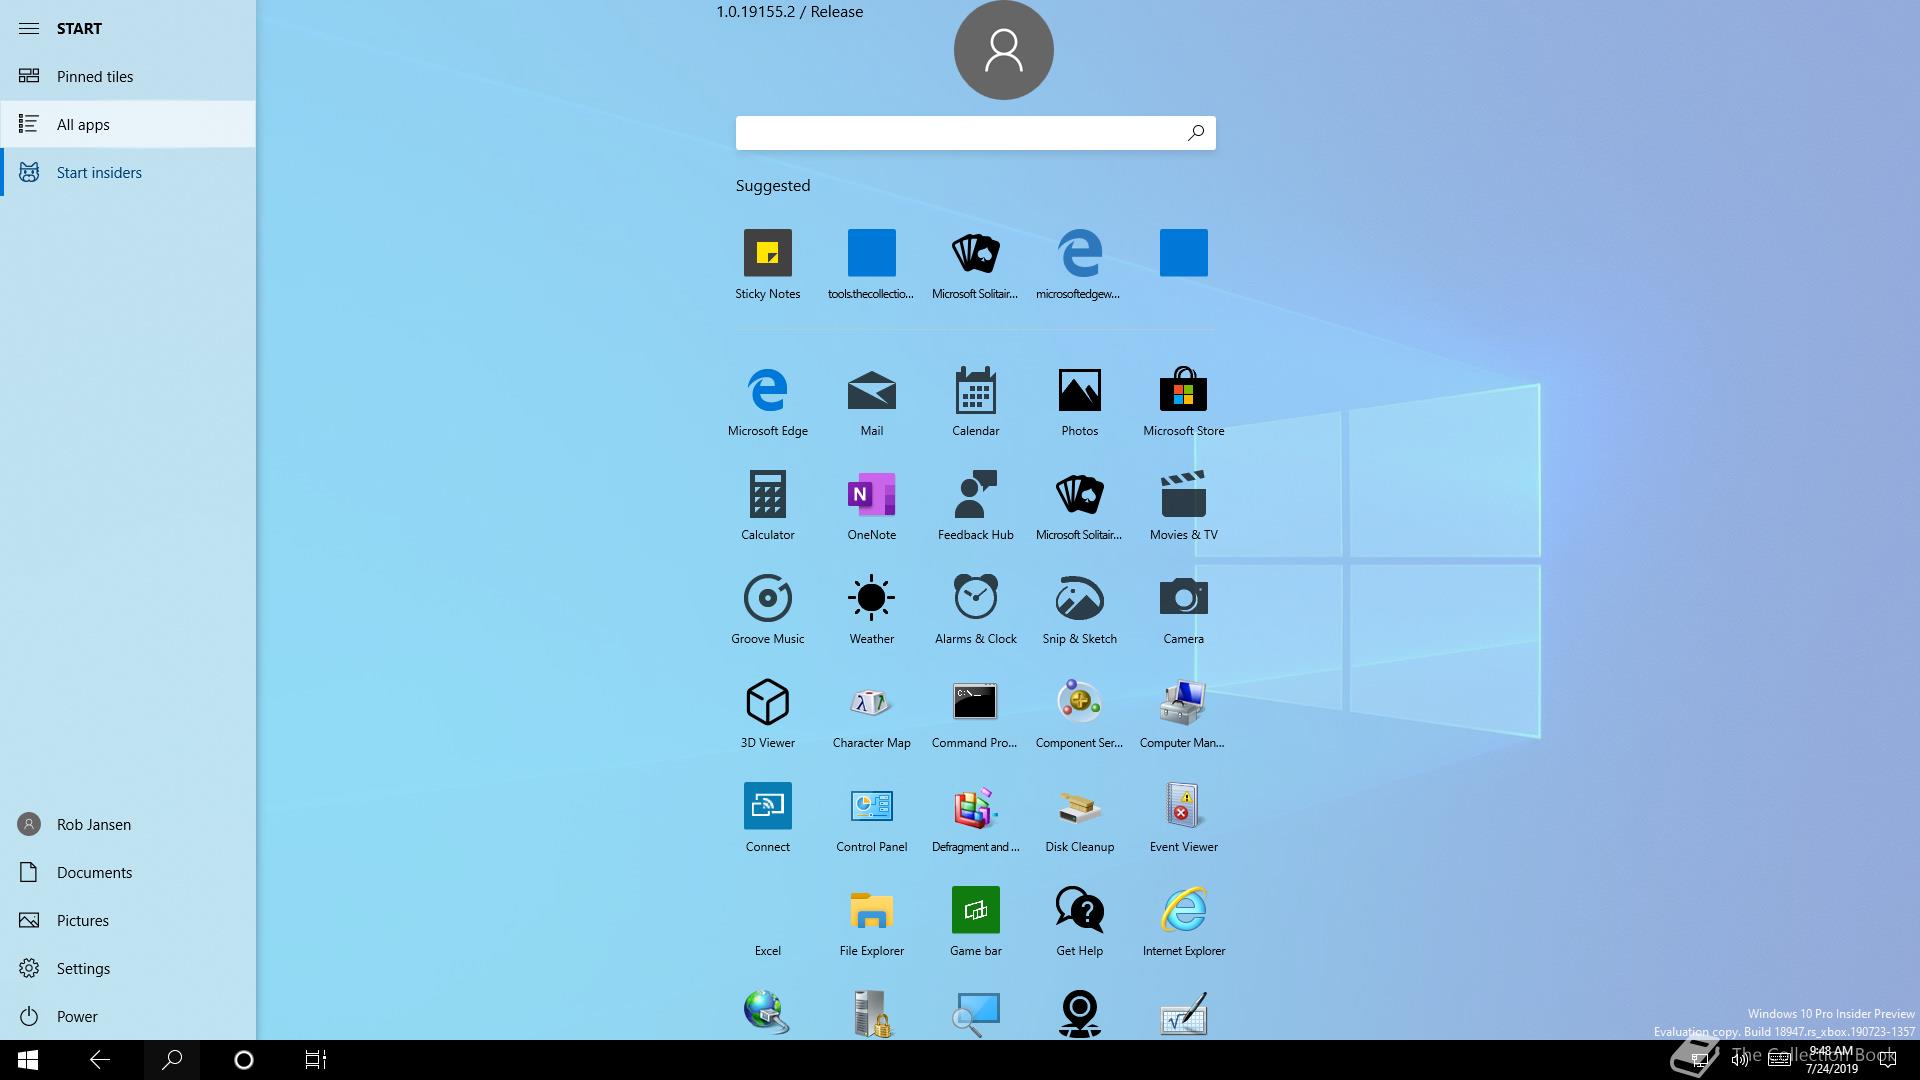The height and width of the screenshot is (1080, 1920).
Task: Switch to Pinned tiles view
Action: pyautogui.click(x=128, y=76)
